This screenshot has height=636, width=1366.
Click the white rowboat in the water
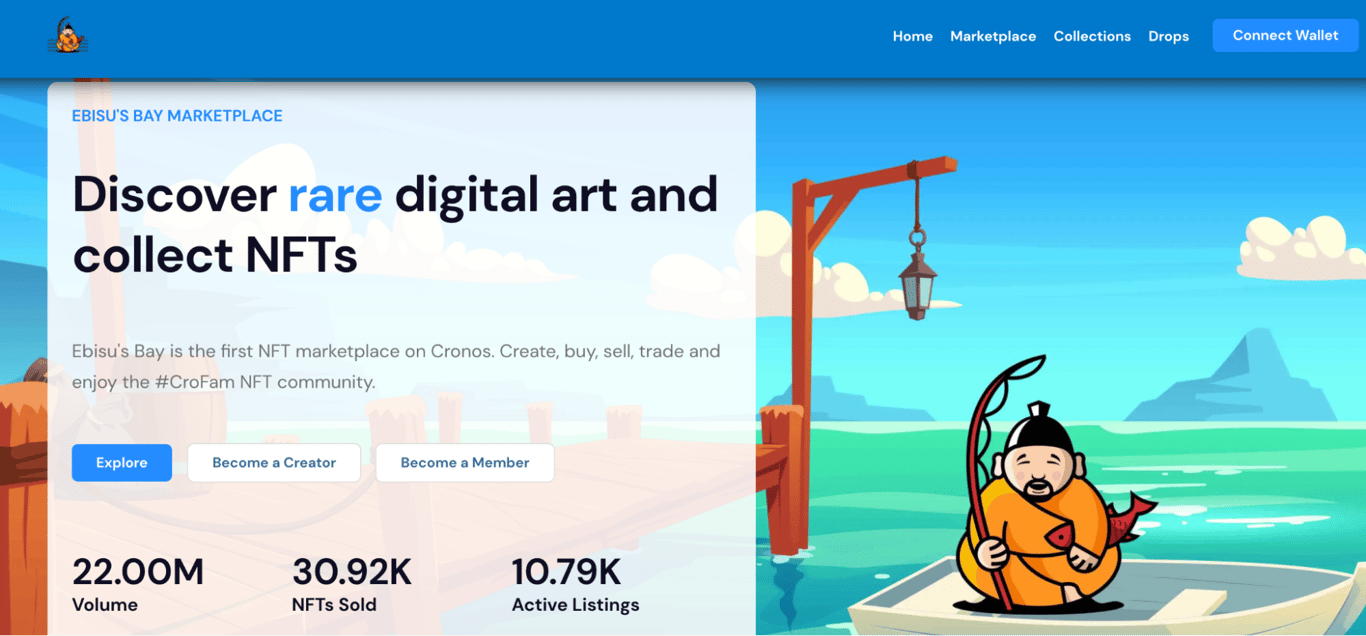1100,598
